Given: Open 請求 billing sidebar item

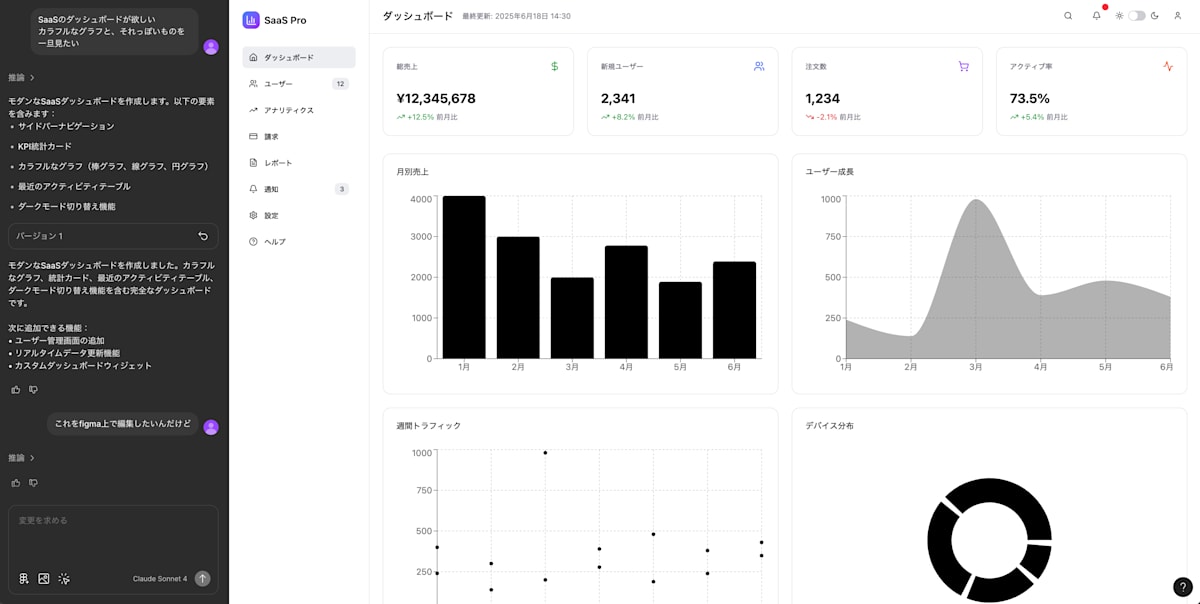Looking at the screenshot, I should pos(298,136).
